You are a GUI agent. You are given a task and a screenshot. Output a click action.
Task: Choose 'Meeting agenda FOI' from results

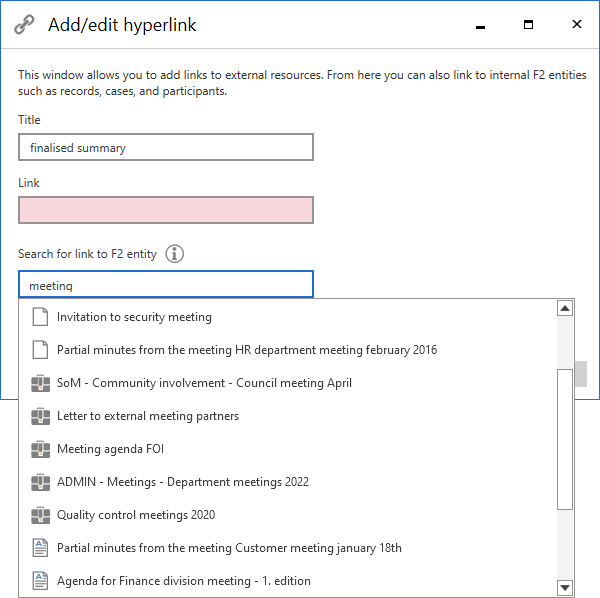[x=110, y=449]
